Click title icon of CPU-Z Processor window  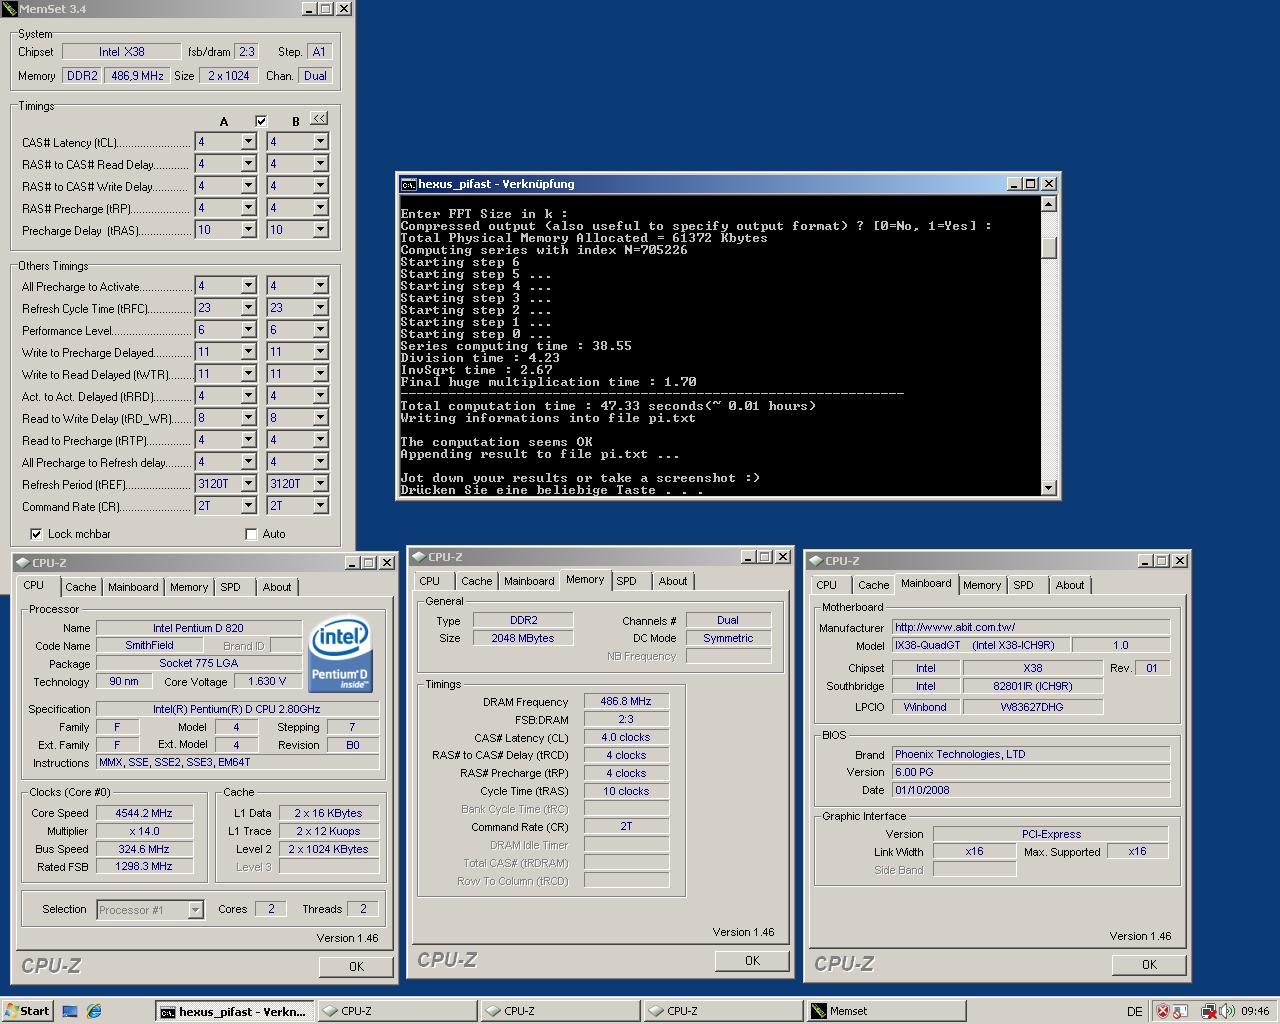[22, 563]
